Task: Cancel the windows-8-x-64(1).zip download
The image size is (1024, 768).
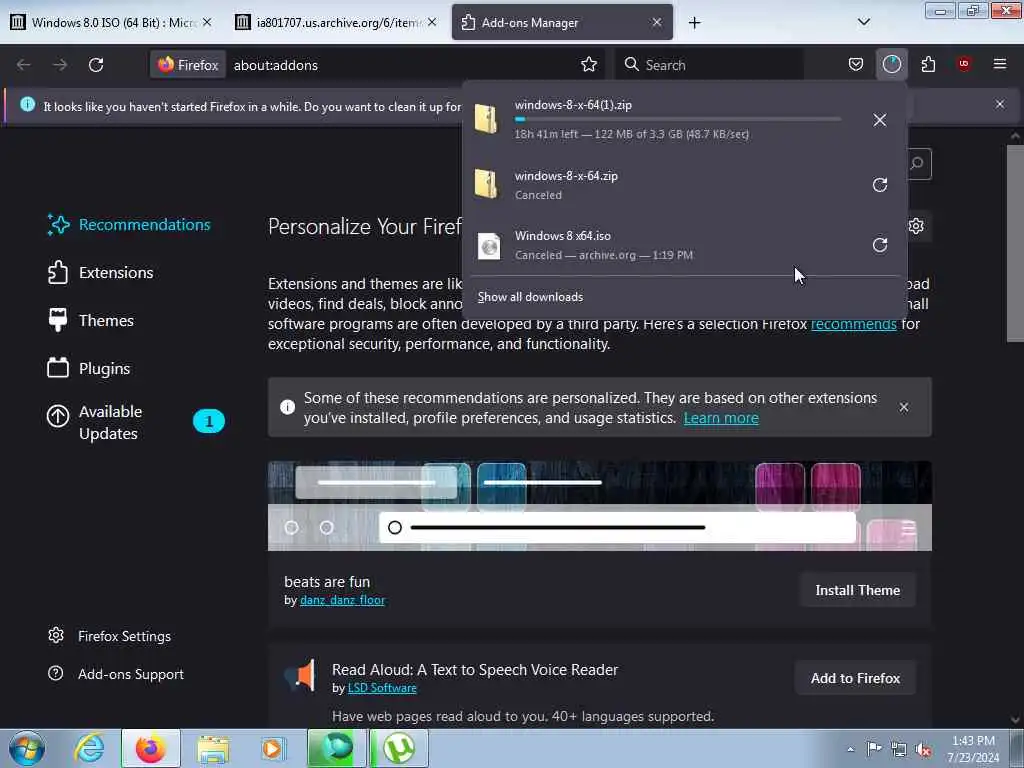Action: click(880, 120)
